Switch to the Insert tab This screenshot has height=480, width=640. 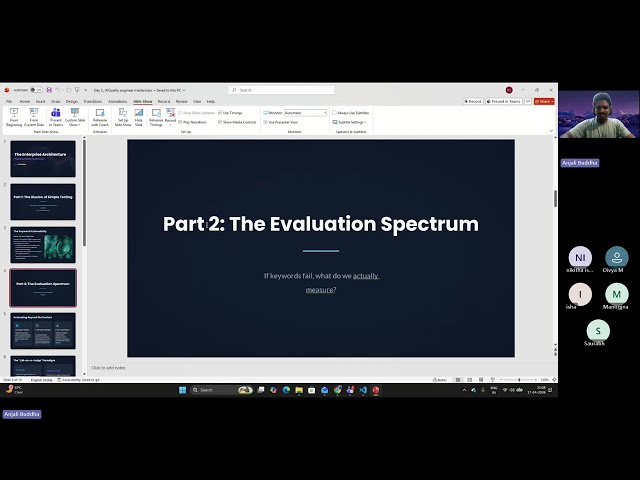pos(40,101)
